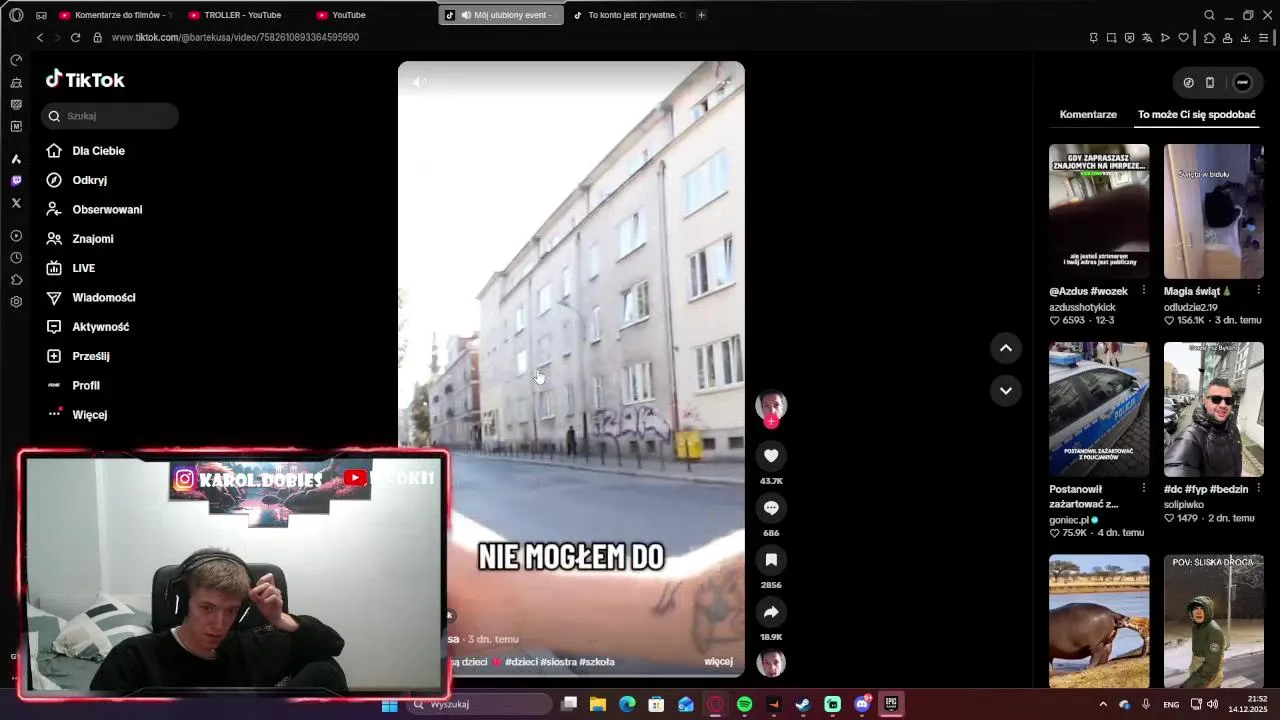Open browser translate icon

point(1147,38)
